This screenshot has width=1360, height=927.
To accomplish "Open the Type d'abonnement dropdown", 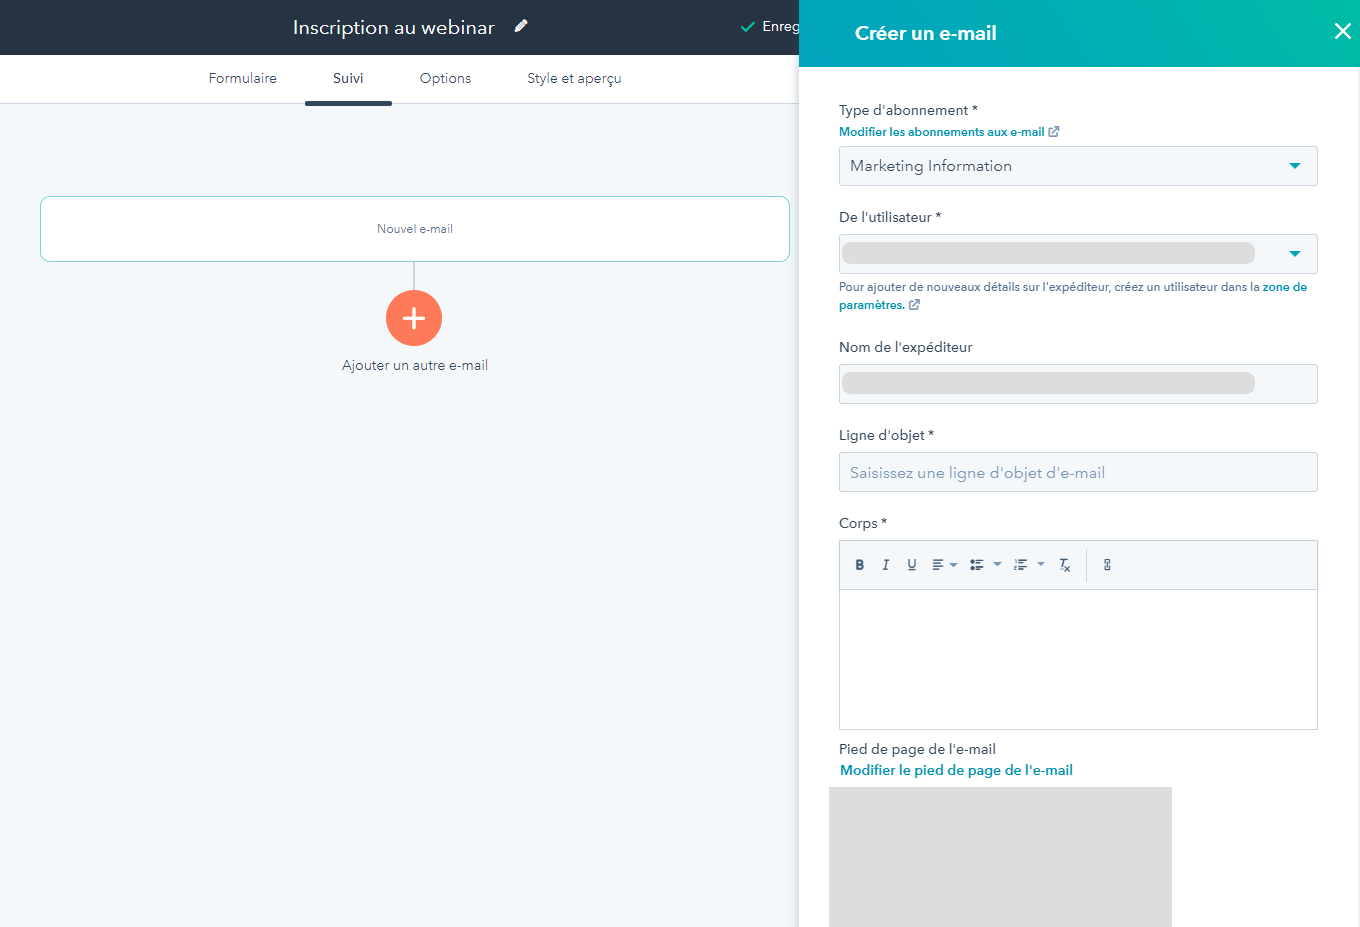I will (1077, 166).
